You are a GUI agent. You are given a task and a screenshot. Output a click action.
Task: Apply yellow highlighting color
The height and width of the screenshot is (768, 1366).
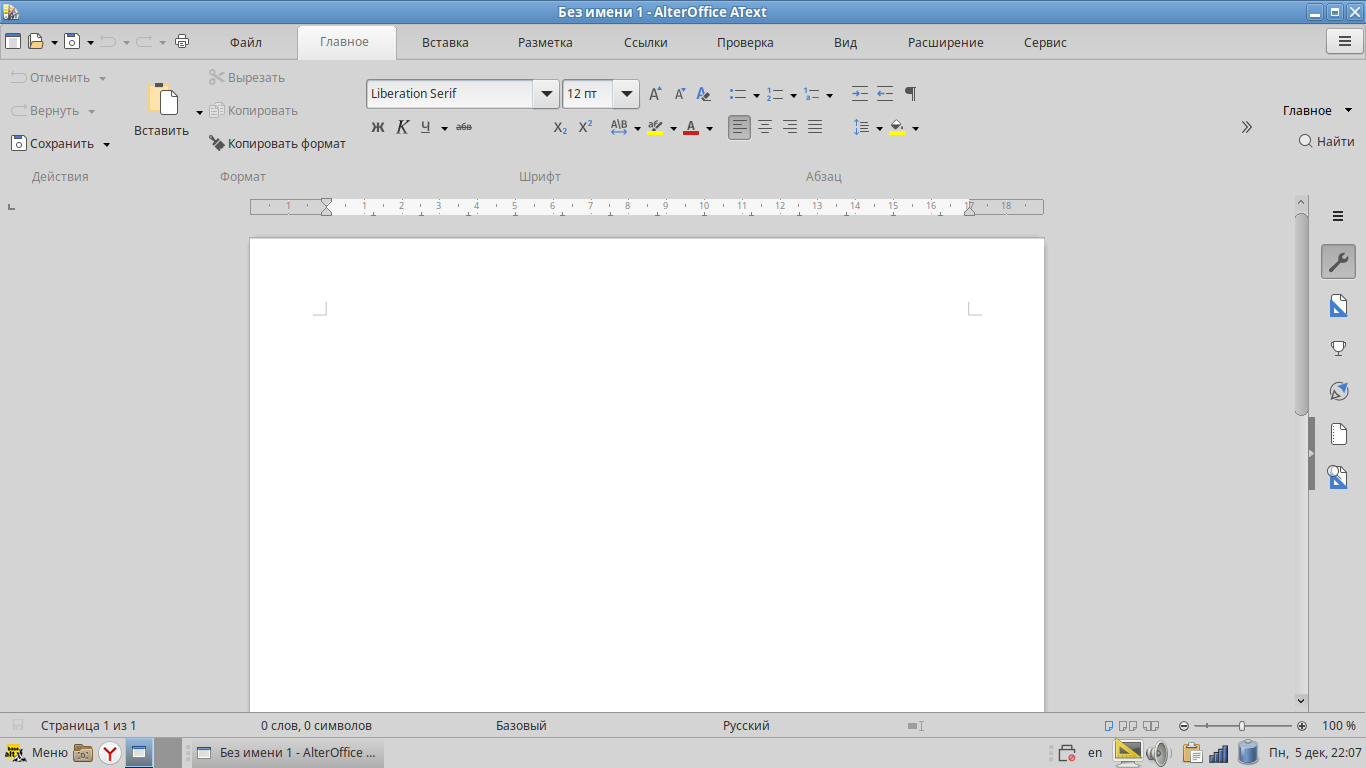[x=655, y=127]
